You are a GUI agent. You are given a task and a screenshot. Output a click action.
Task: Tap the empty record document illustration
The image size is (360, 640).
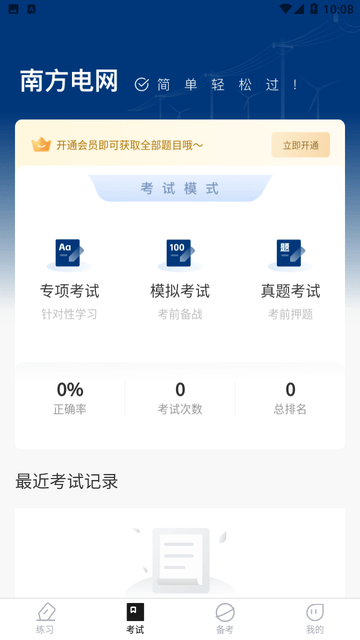180,561
